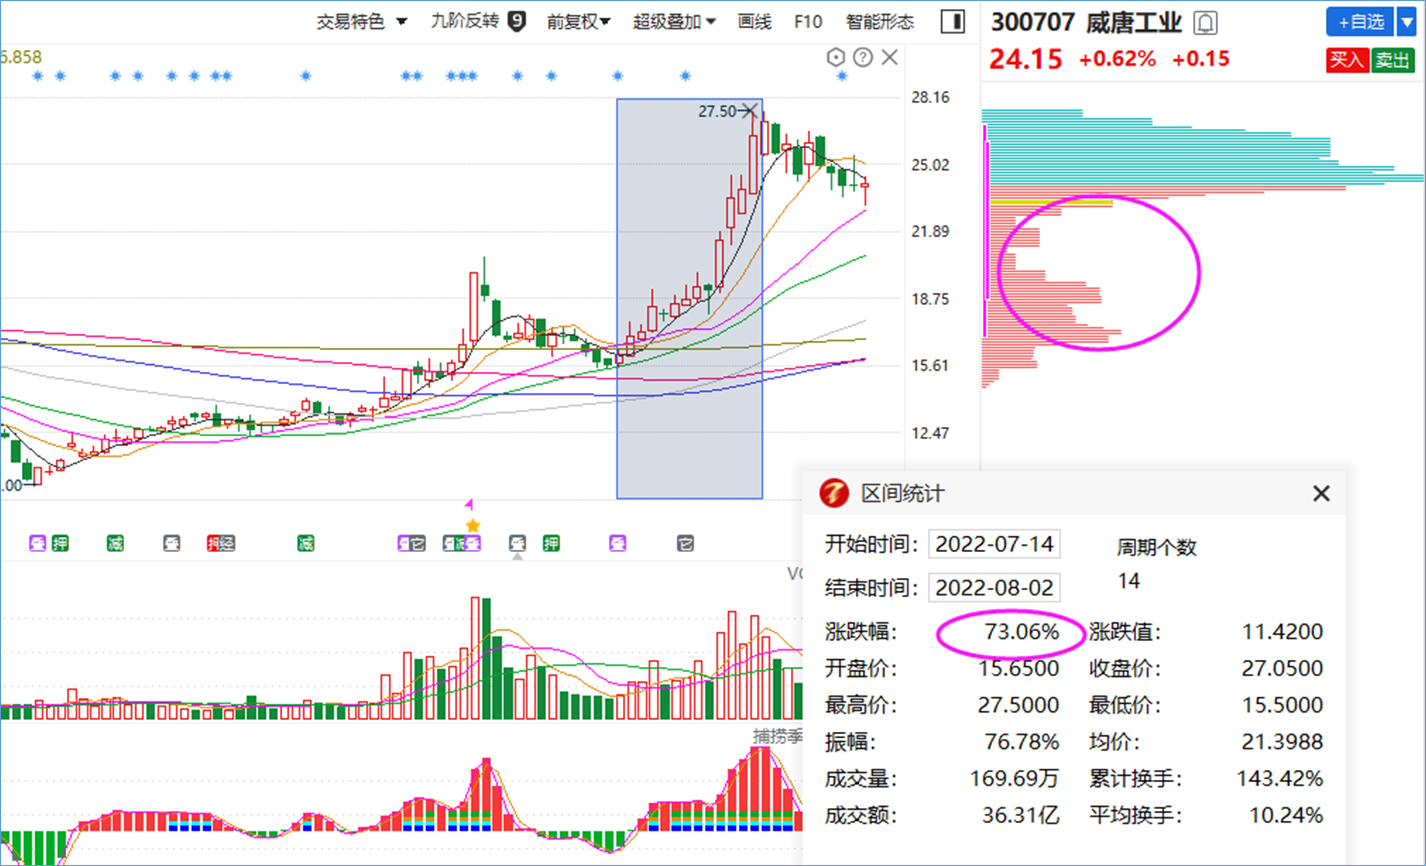Click the green 押 pledge marker near the left

coord(60,544)
